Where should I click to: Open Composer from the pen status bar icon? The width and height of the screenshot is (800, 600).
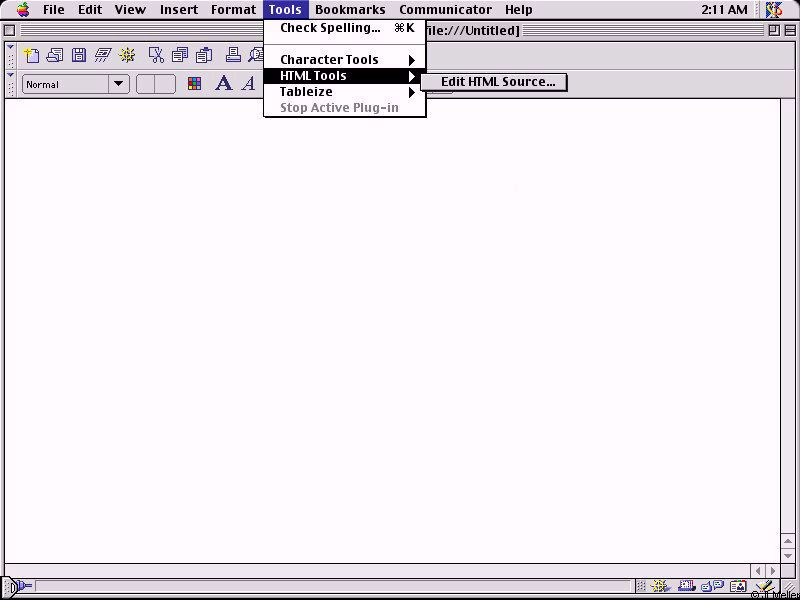(764, 587)
